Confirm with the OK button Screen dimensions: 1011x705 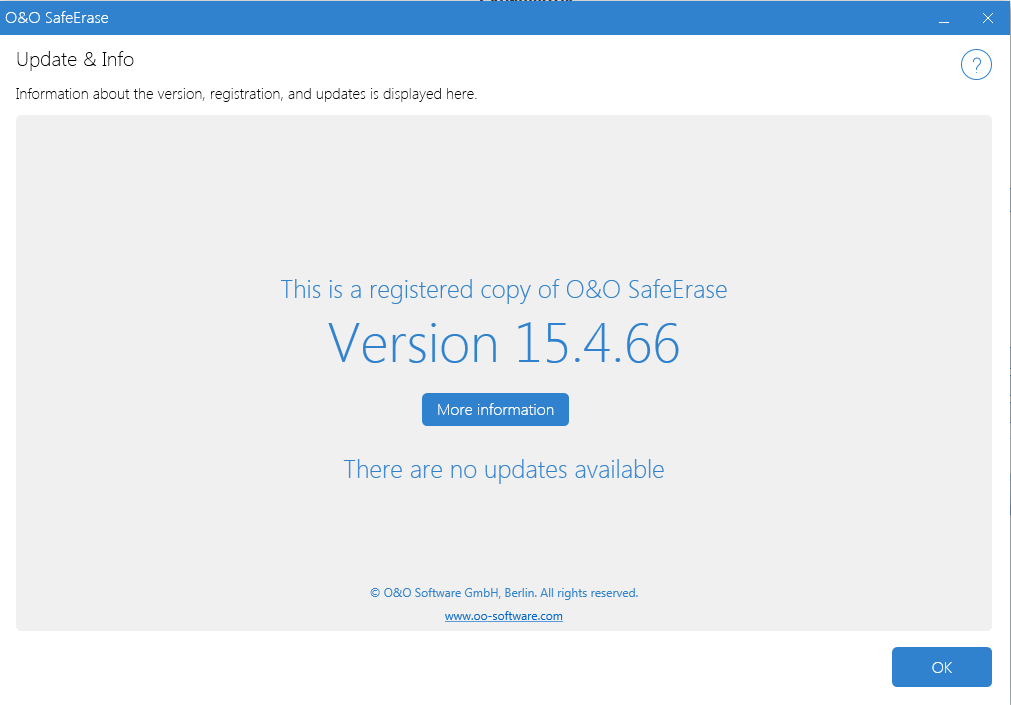click(941, 667)
